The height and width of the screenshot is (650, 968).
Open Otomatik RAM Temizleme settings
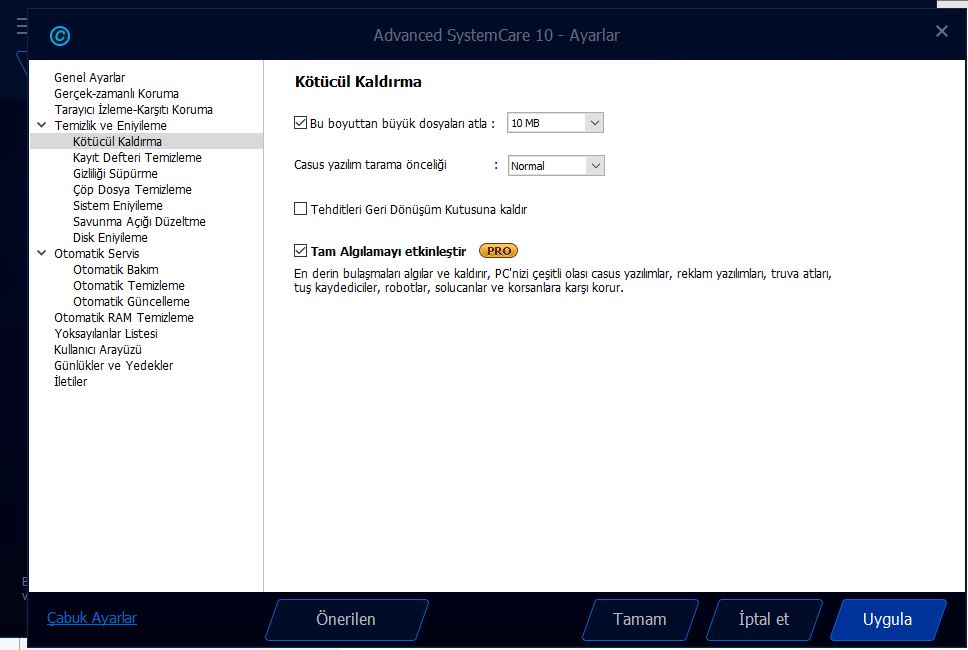pyautogui.click(x=123, y=318)
